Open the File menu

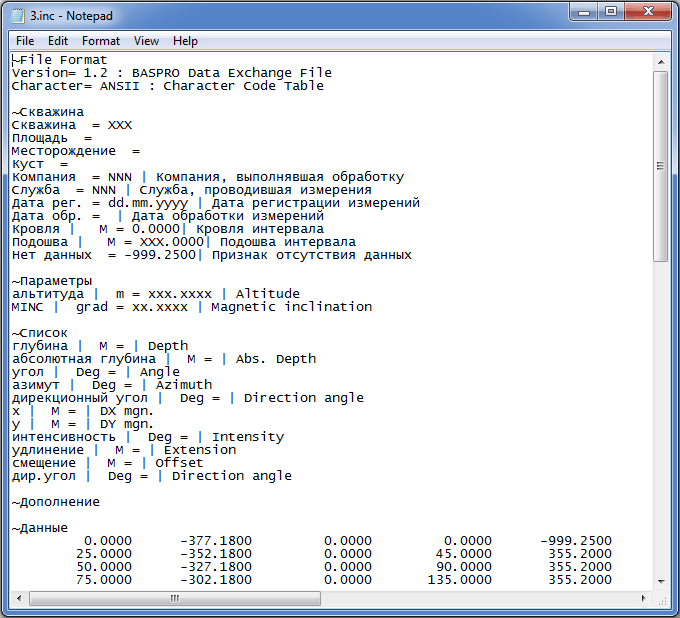(25, 41)
